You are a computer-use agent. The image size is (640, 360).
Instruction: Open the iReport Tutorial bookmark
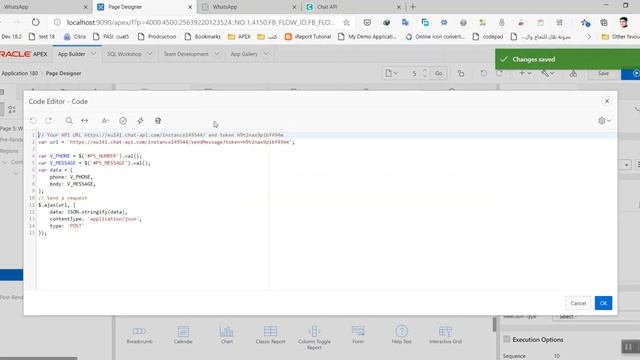pyautogui.click(x=307, y=36)
